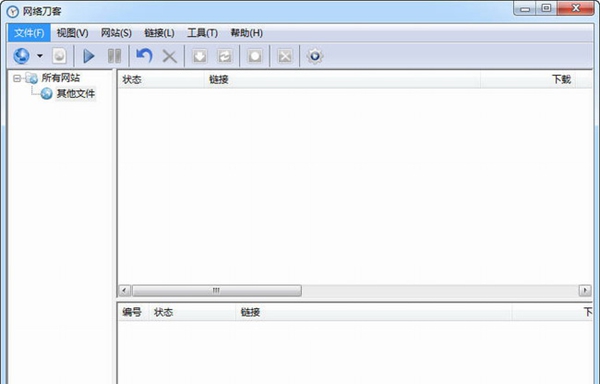600x384 pixels.
Task: Select 所有网站 in the tree
Action: 60,78
